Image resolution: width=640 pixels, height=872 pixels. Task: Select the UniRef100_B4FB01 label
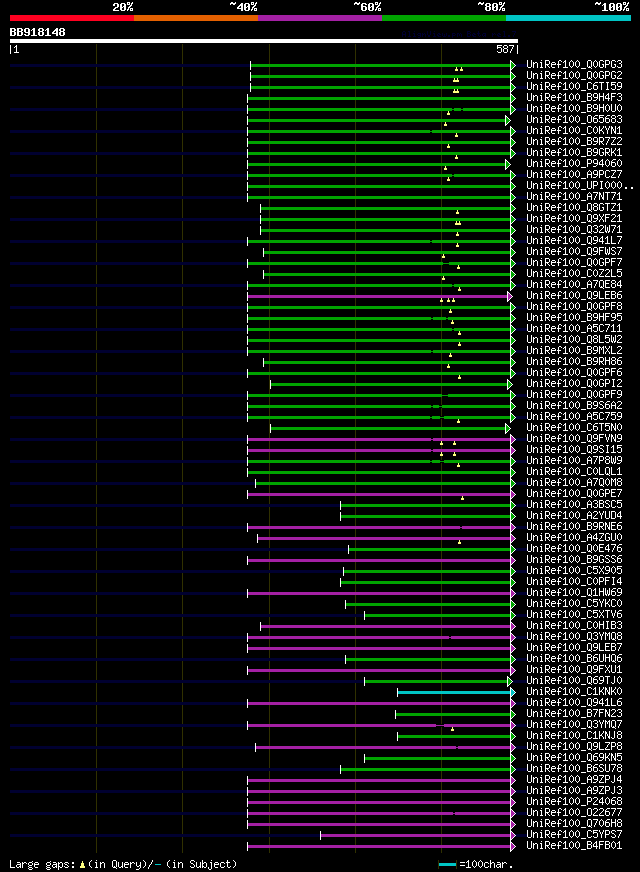(x=574, y=846)
